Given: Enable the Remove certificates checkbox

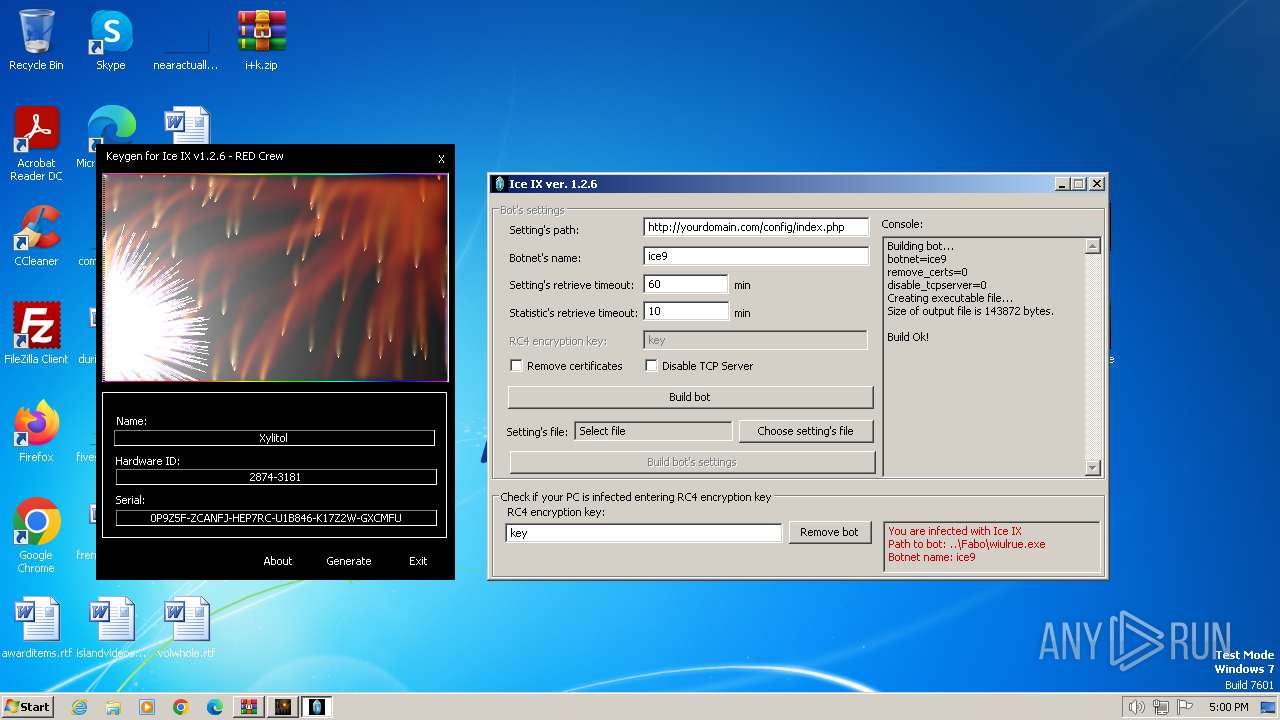Looking at the screenshot, I should tap(517, 366).
